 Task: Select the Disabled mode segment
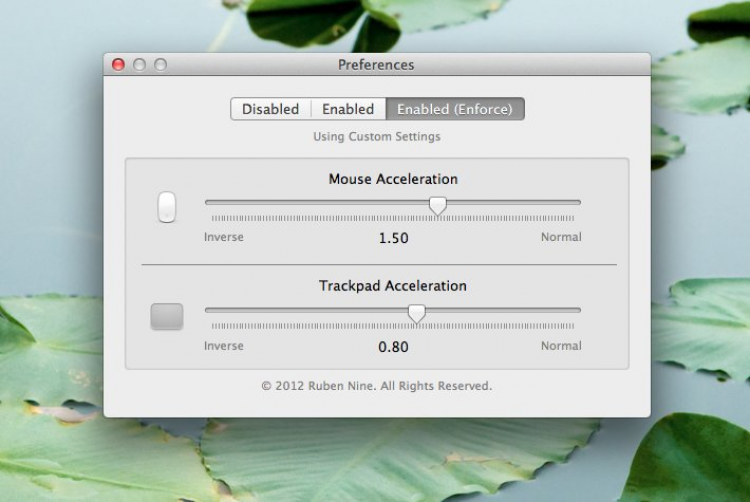(271, 109)
